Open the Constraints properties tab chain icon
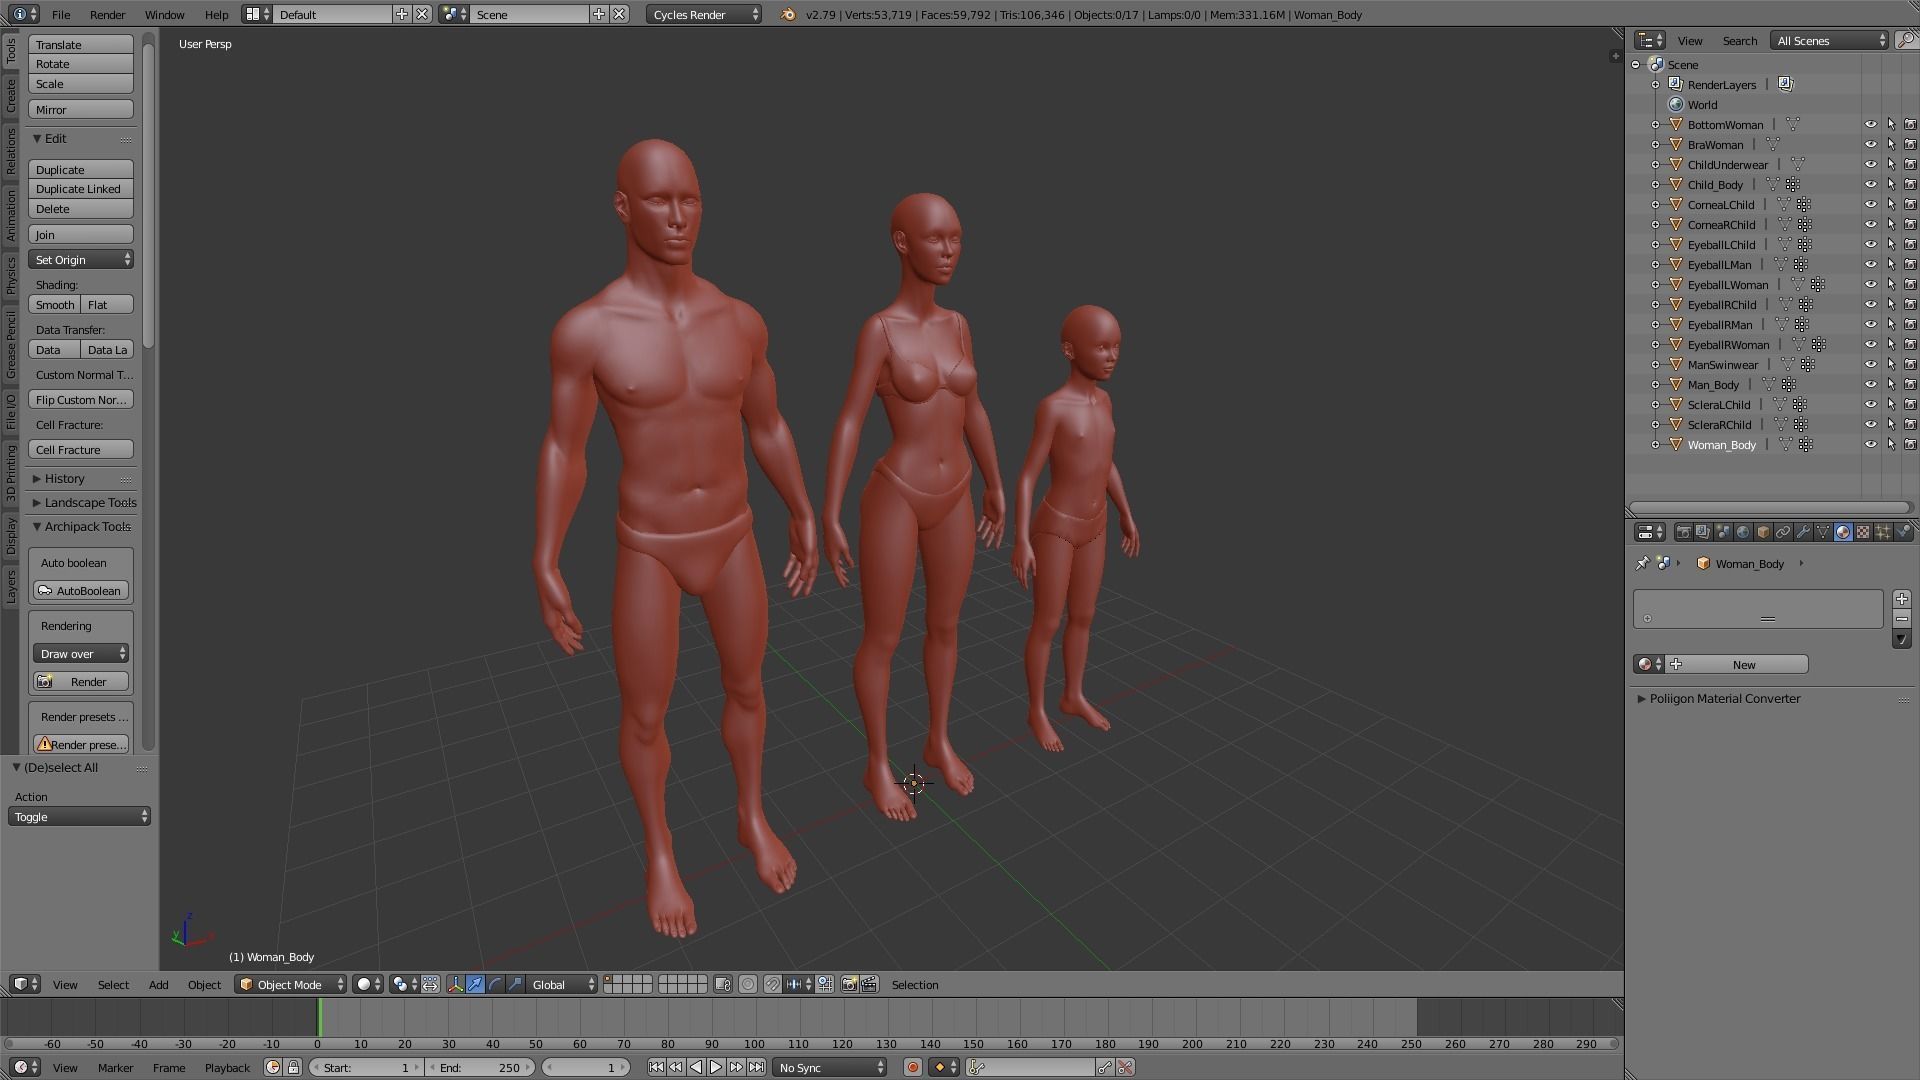The height and width of the screenshot is (1080, 1920). pos(1783,532)
